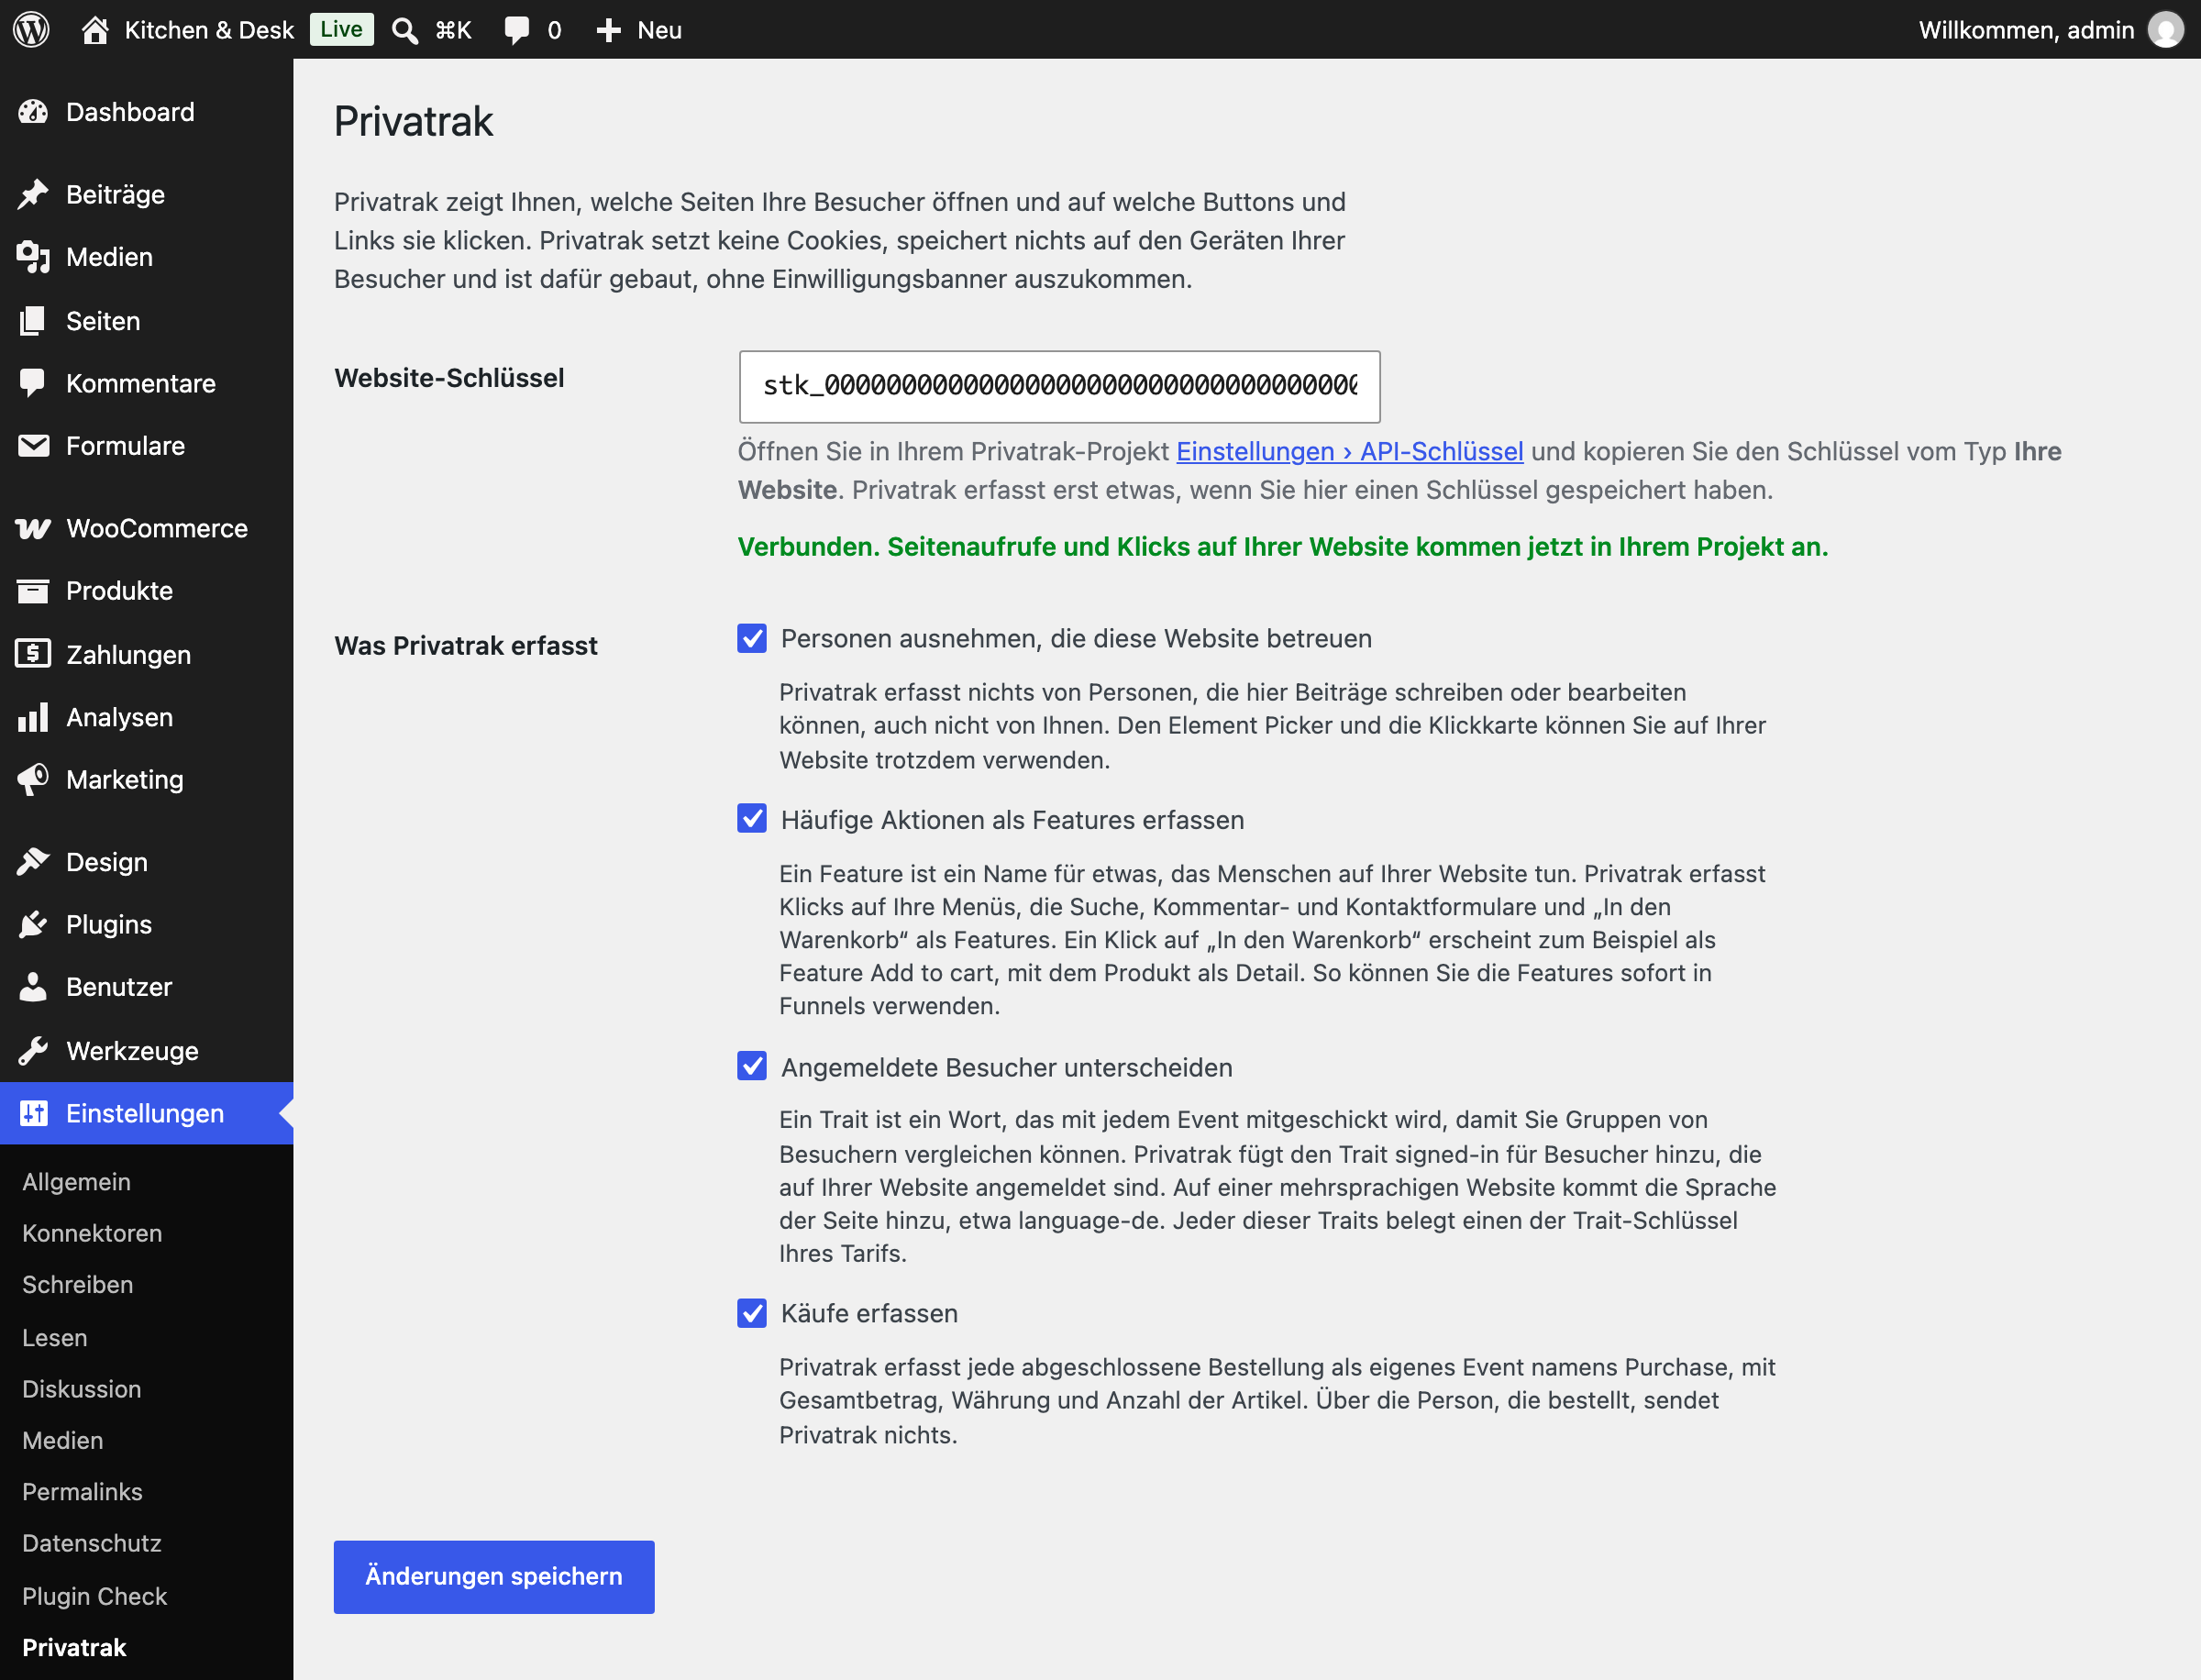Click the Einstellungen sliders icon
Viewport: 2201px width, 1680px height.
pos(33,1113)
